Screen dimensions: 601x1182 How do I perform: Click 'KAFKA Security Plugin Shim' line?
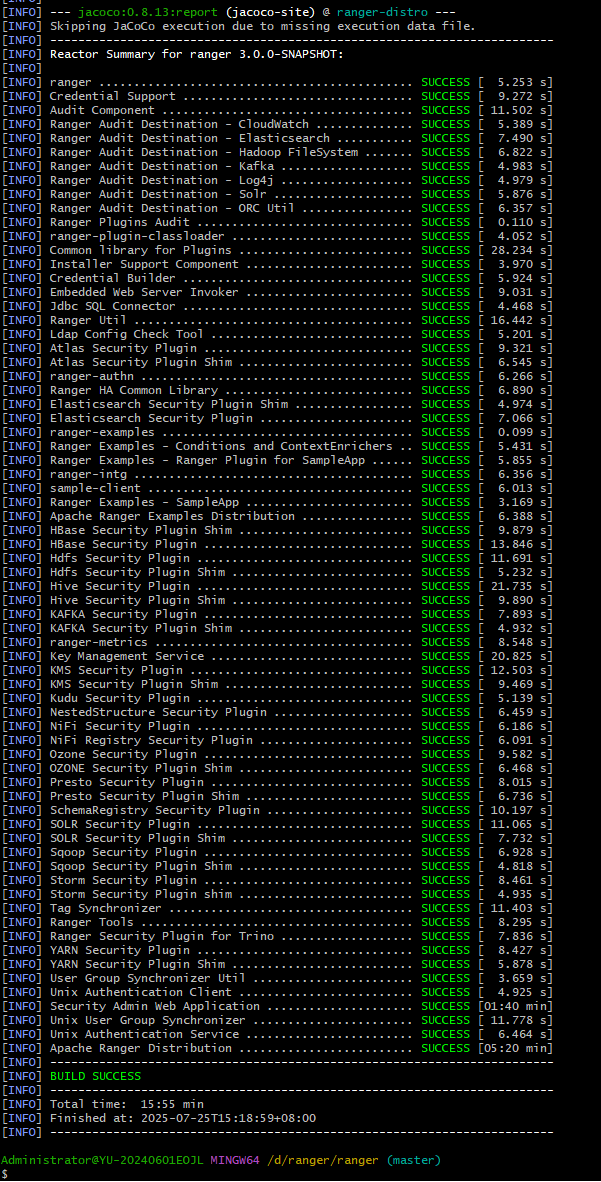pyautogui.click(x=278, y=627)
